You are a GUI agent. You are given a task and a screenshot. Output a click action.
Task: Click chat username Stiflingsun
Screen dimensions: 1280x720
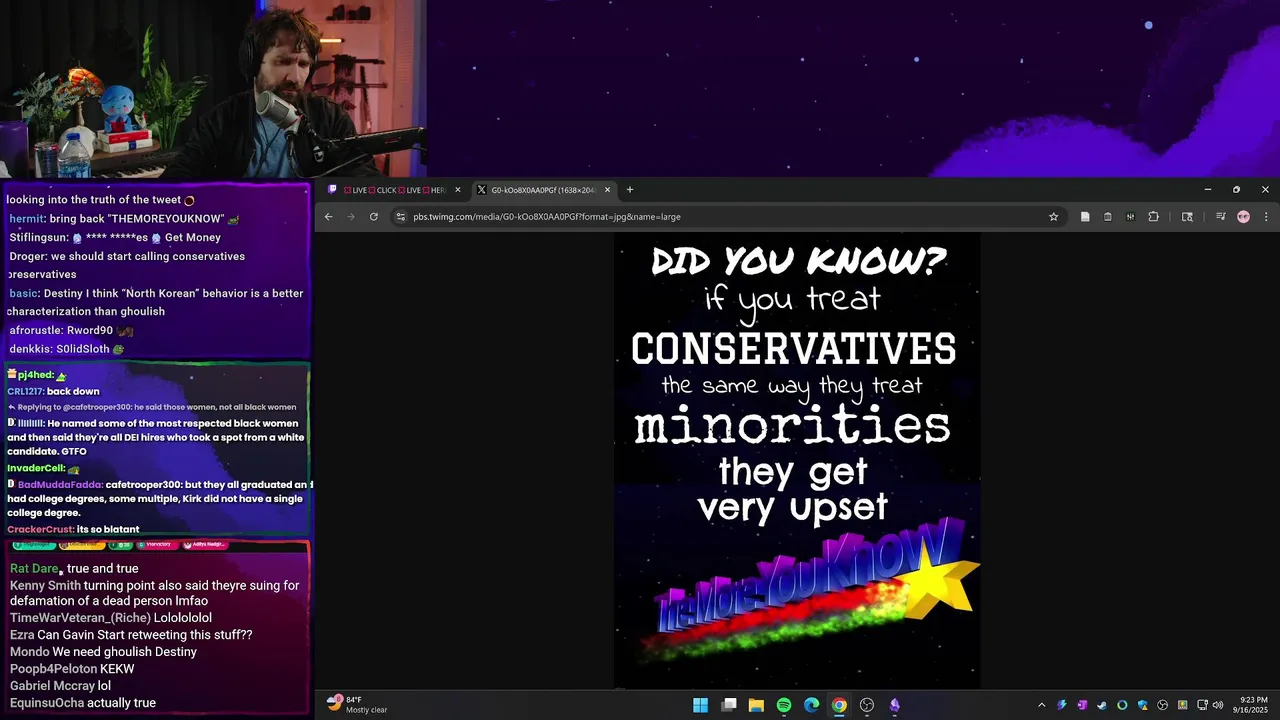click(x=38, y=238)
